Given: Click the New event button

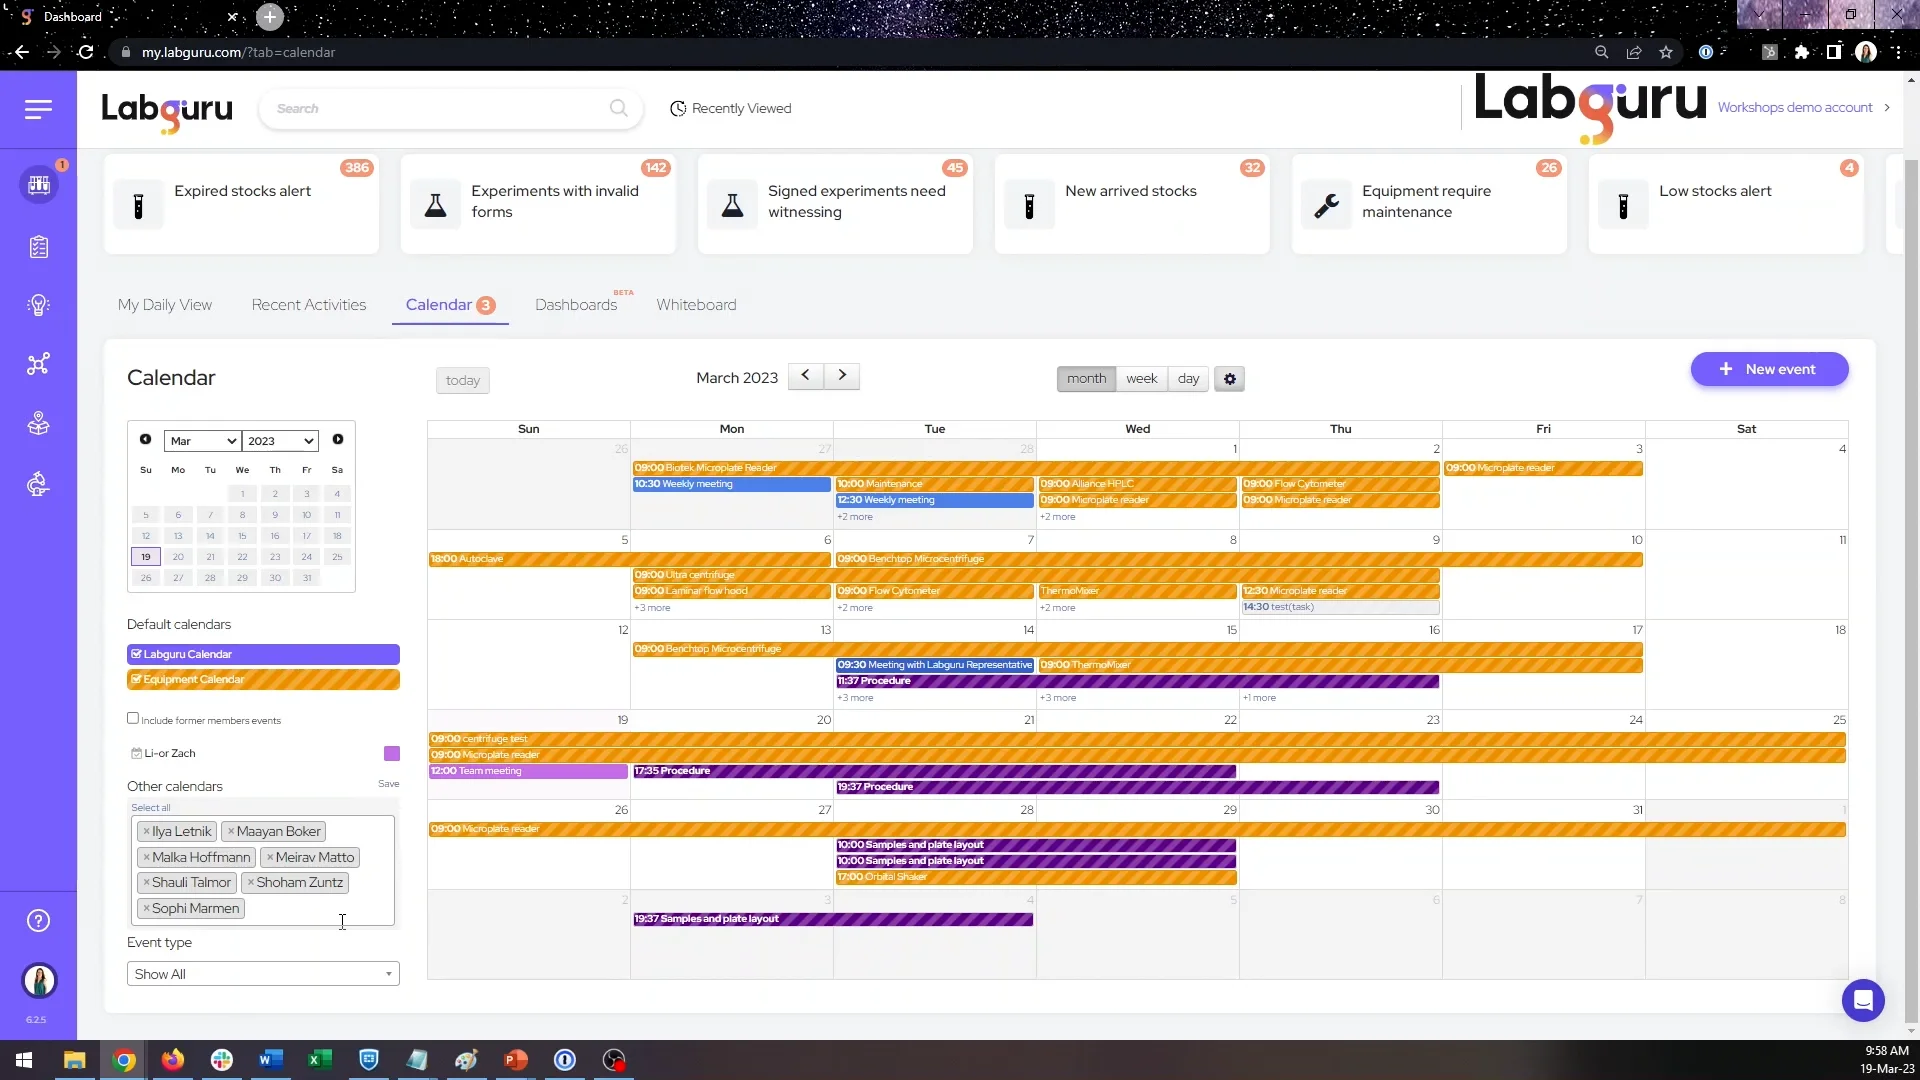Looking at the screenshot, I should [x=1768, y=369].
